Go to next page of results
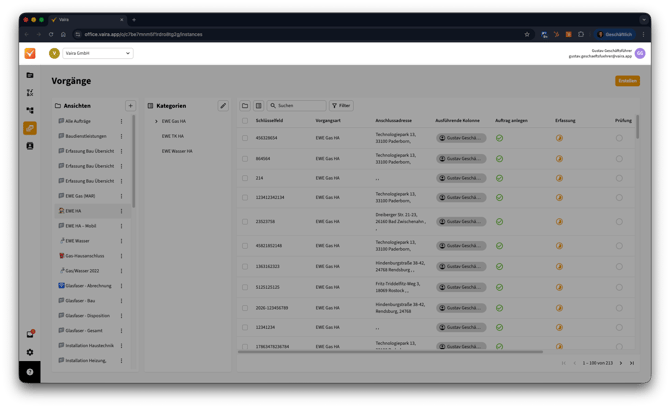The height and width of the screenshot is (408, 670). pyautogui.click(x=621, y=363)
